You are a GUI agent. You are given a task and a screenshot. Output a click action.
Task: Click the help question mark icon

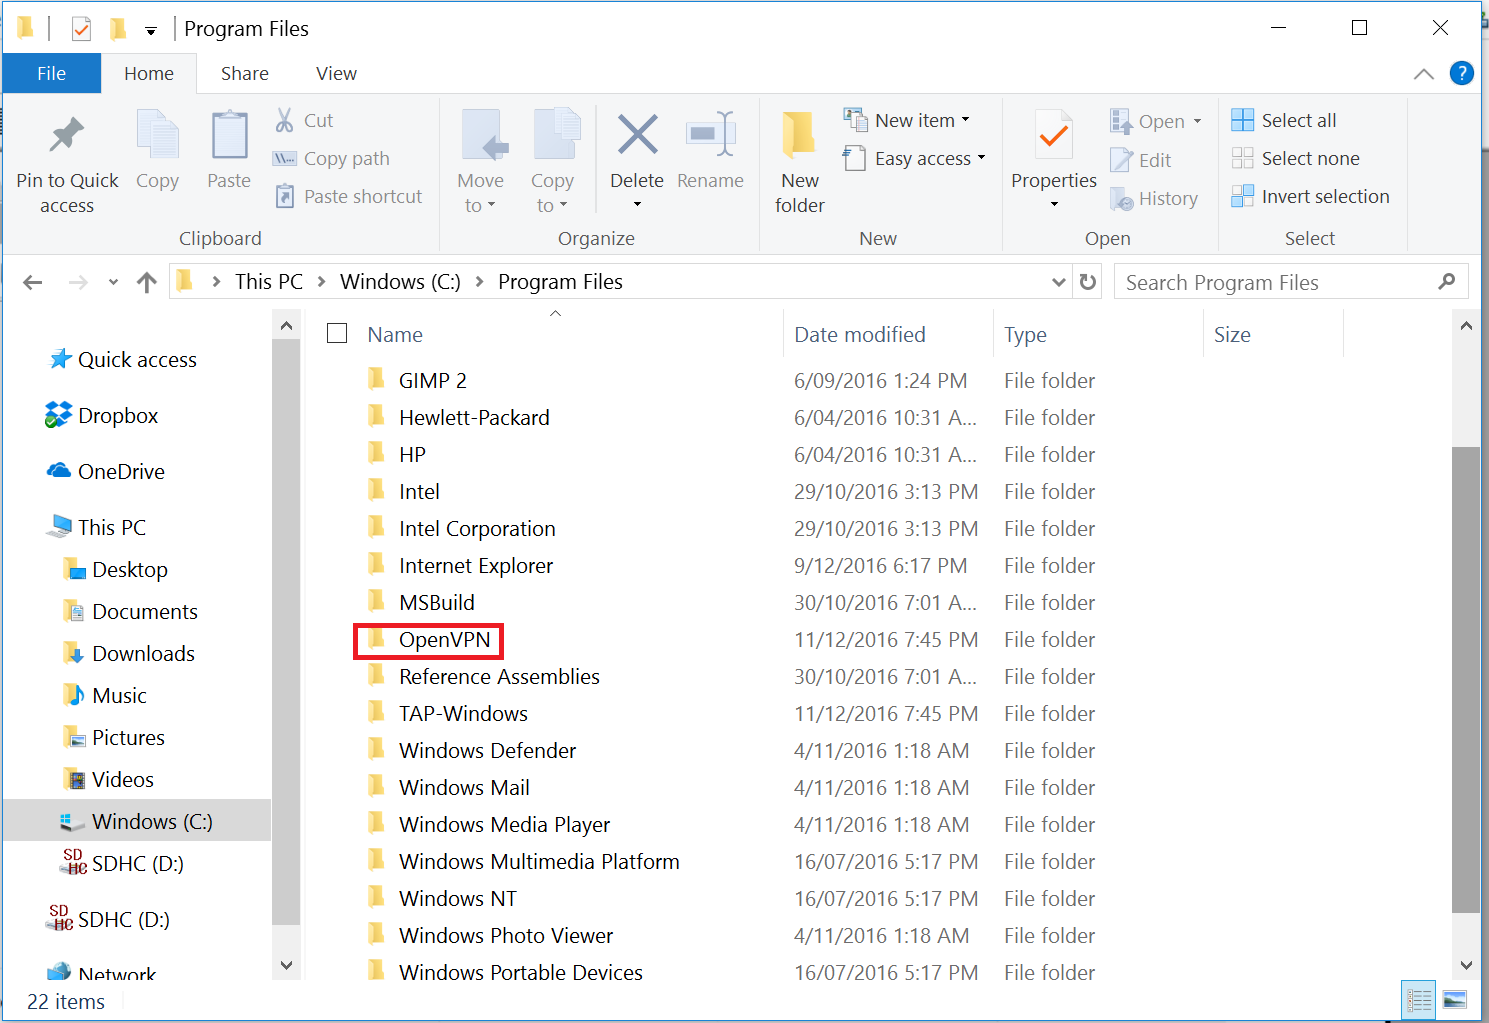pyautogui.click(x=1461, y=73)
